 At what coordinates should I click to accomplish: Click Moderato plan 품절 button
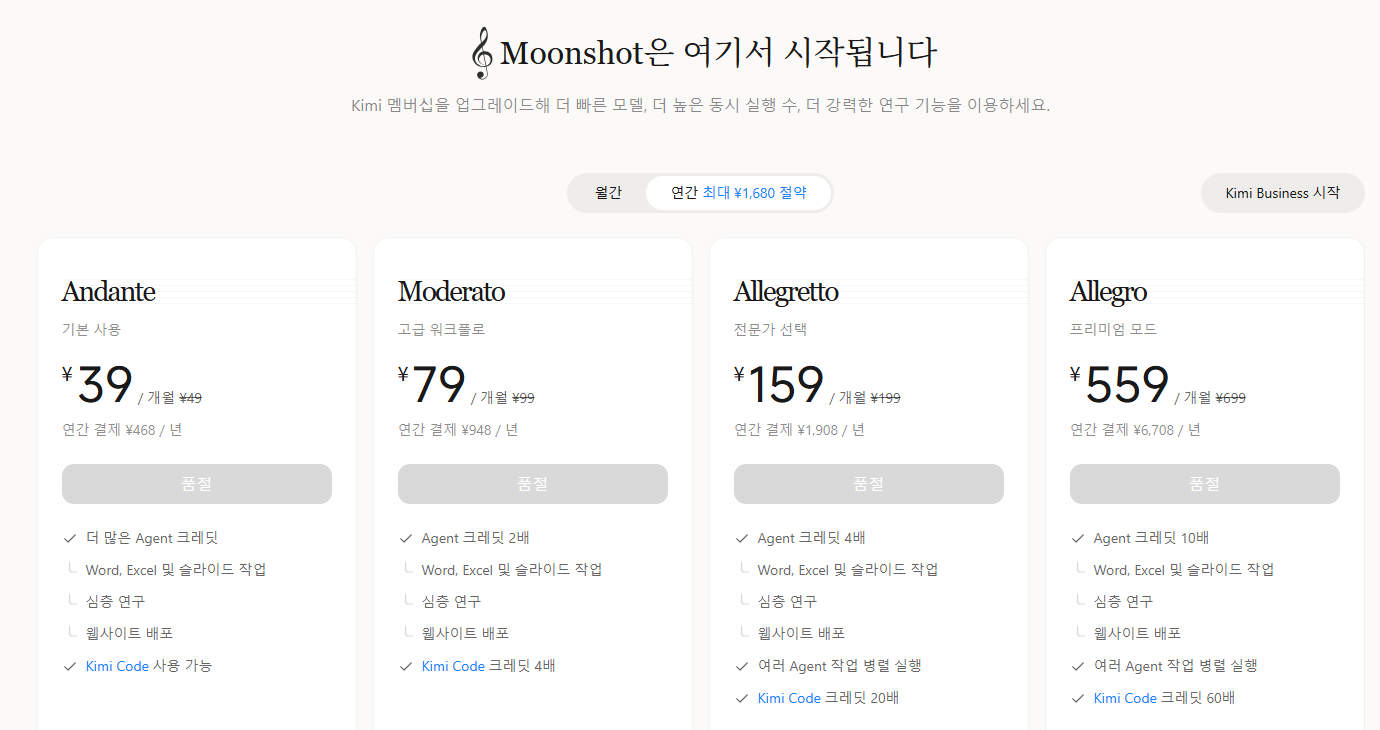(x=533, y=484)
